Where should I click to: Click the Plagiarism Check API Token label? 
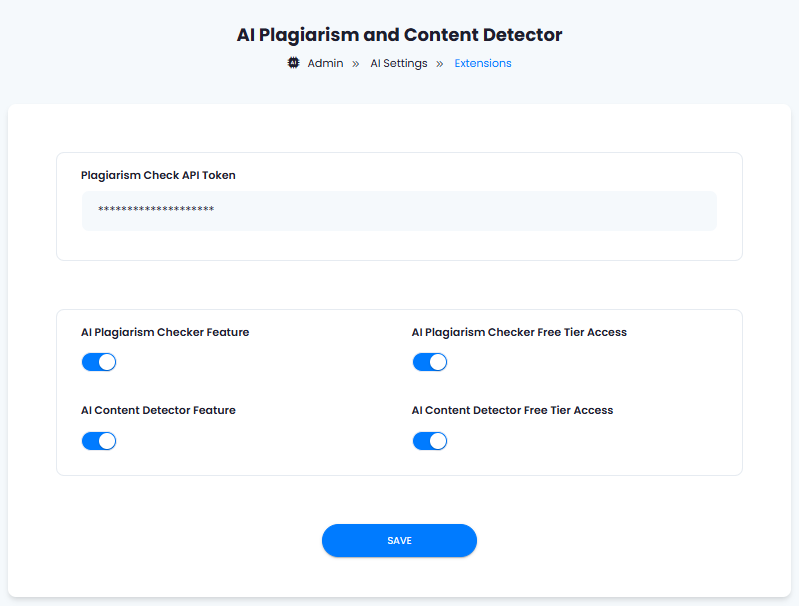pos(158,175)
